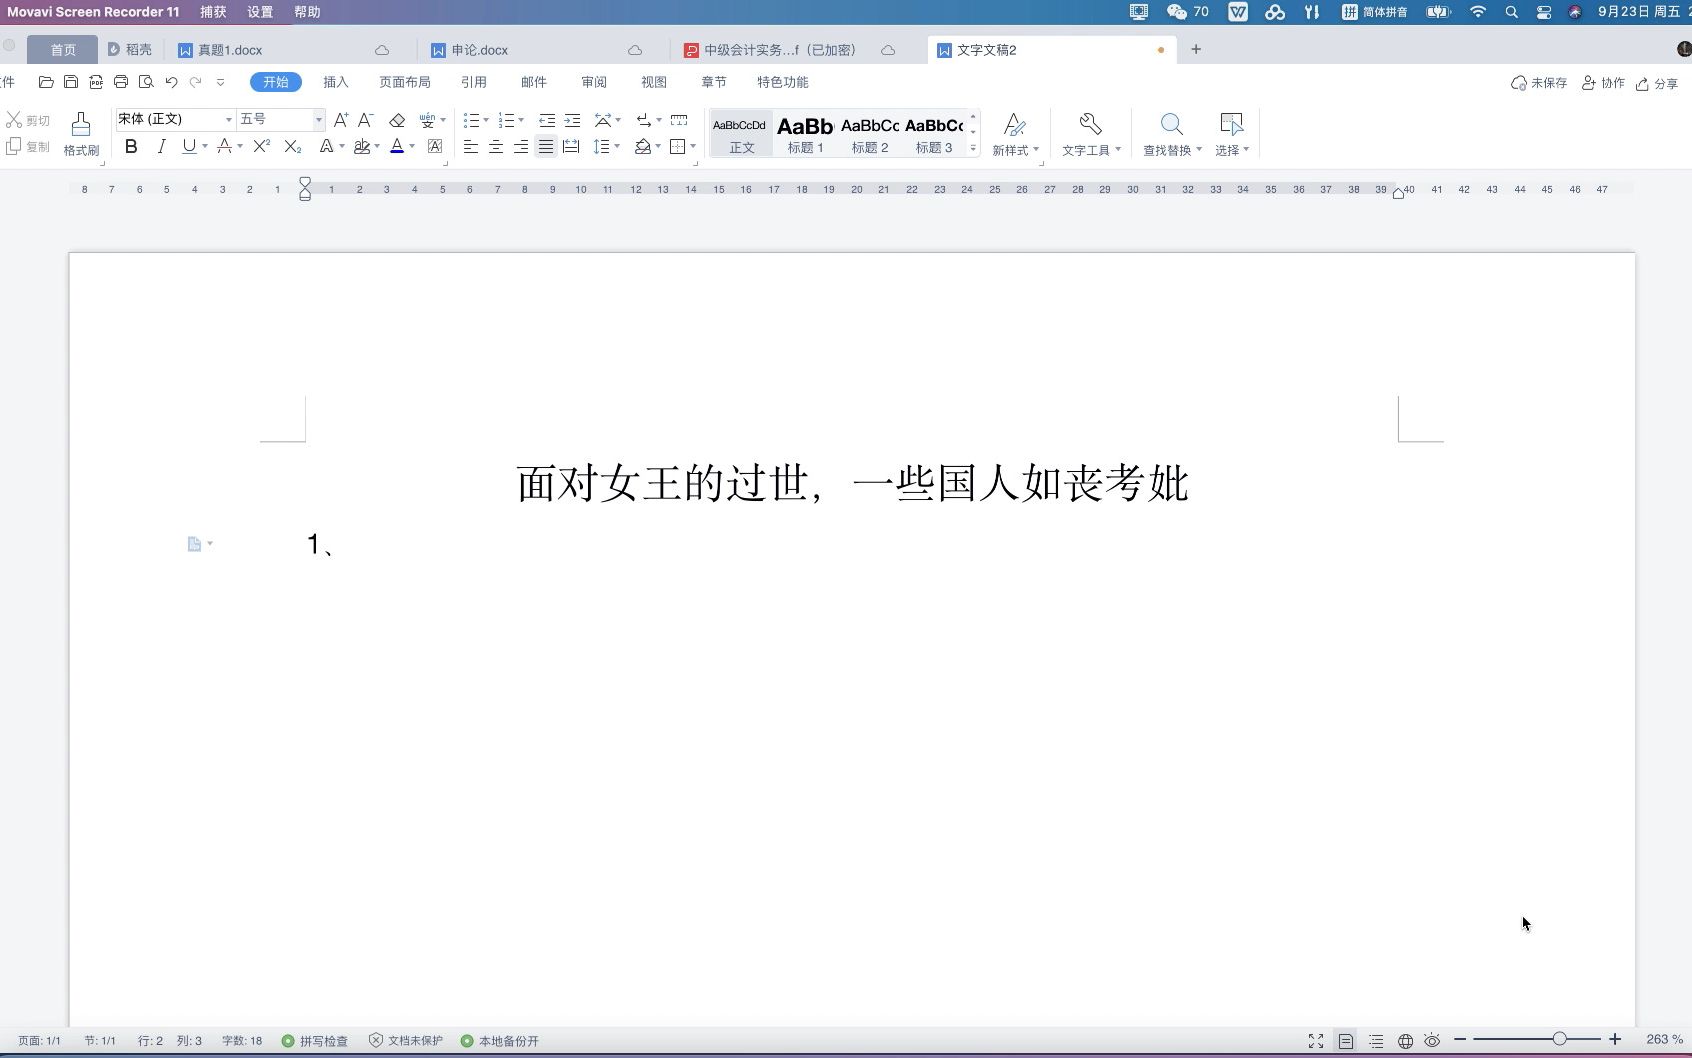This screenshot has width=1692, height=1058.
Task: Expand the font color dropdown arrow
Action: tap(412, 147)
